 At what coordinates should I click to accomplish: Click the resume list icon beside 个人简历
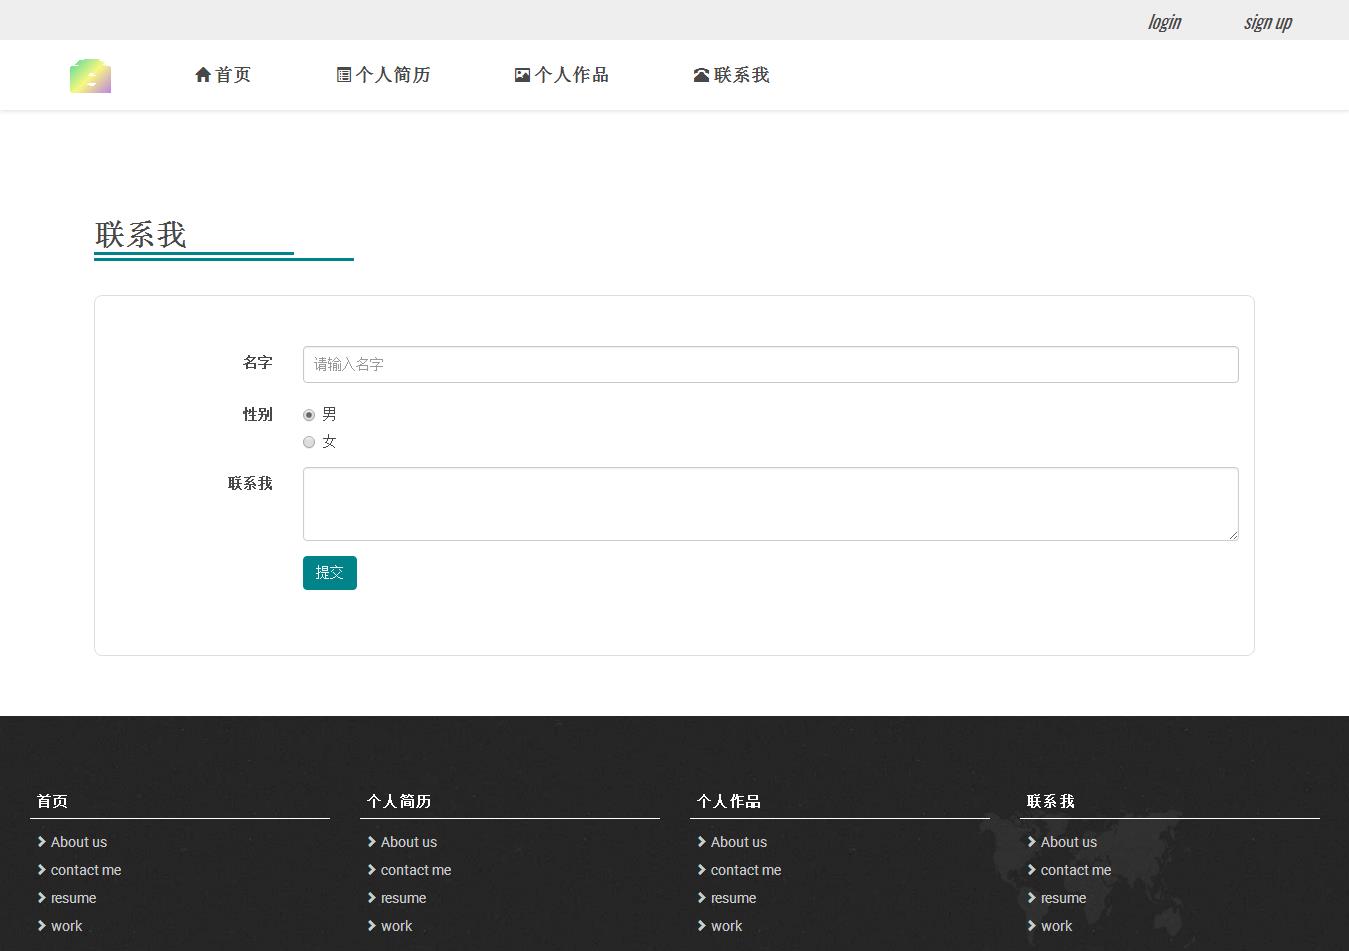pos(344,75)
